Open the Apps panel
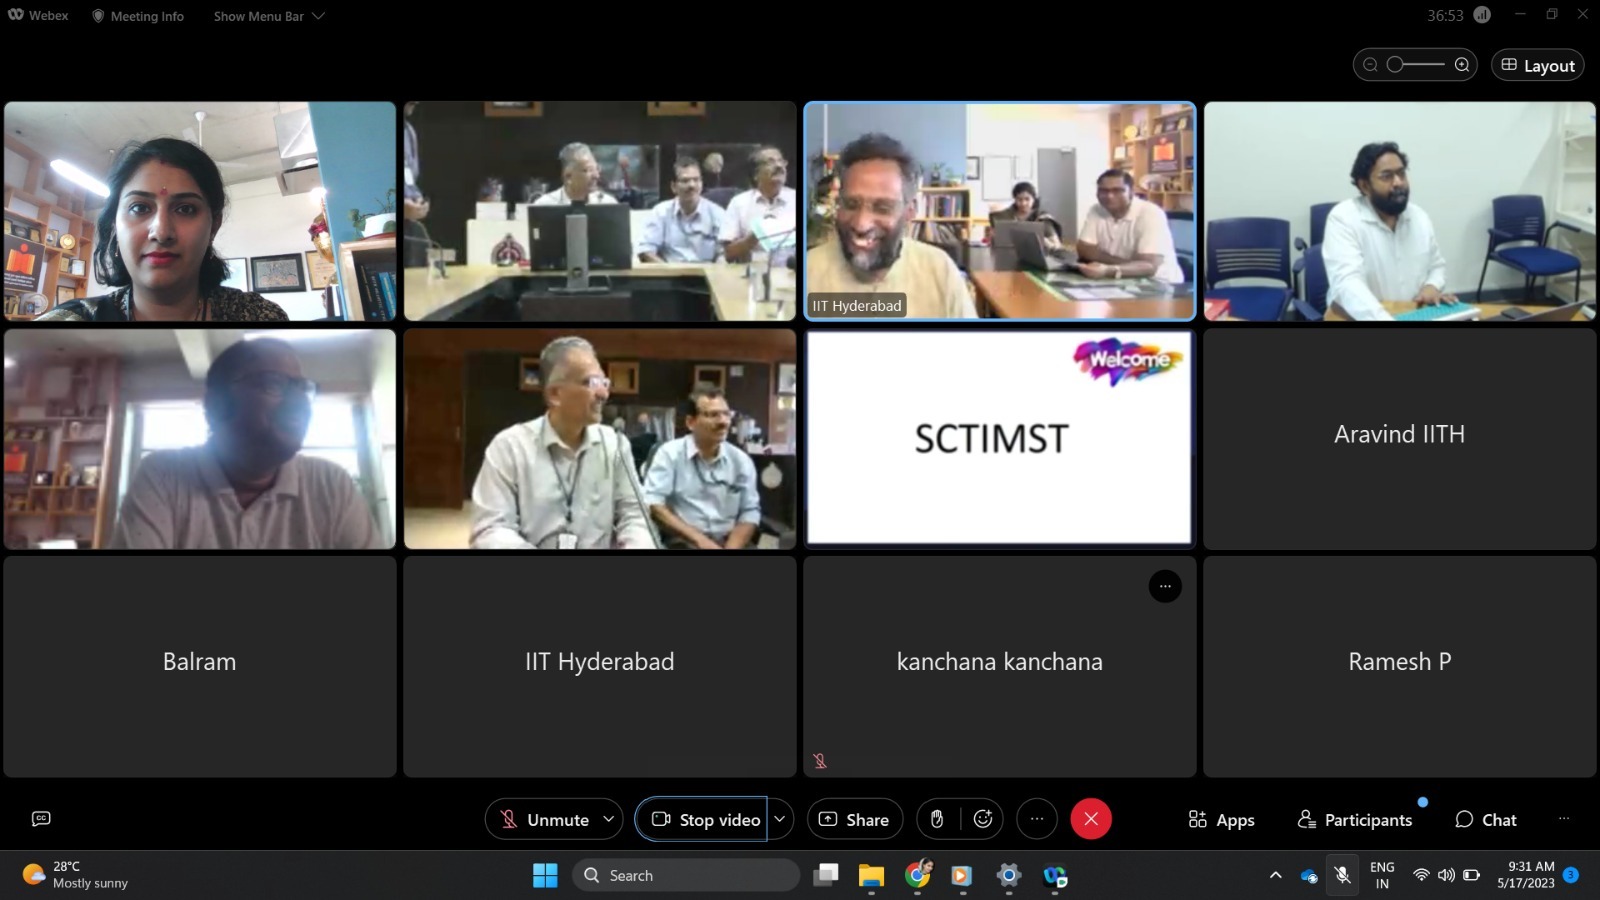This screenshot has width=1600, height=900. (x=1221, y=820)
